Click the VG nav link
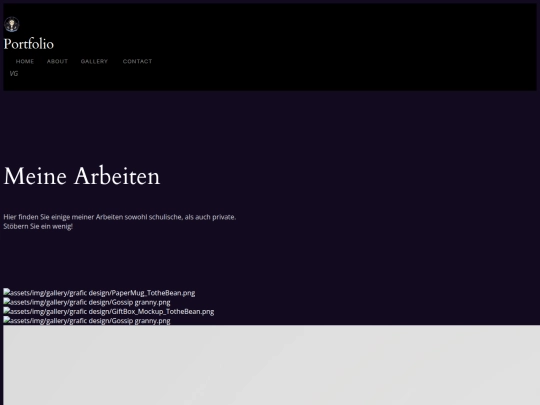The image size is (540, 405). click(x=14, y=73)
